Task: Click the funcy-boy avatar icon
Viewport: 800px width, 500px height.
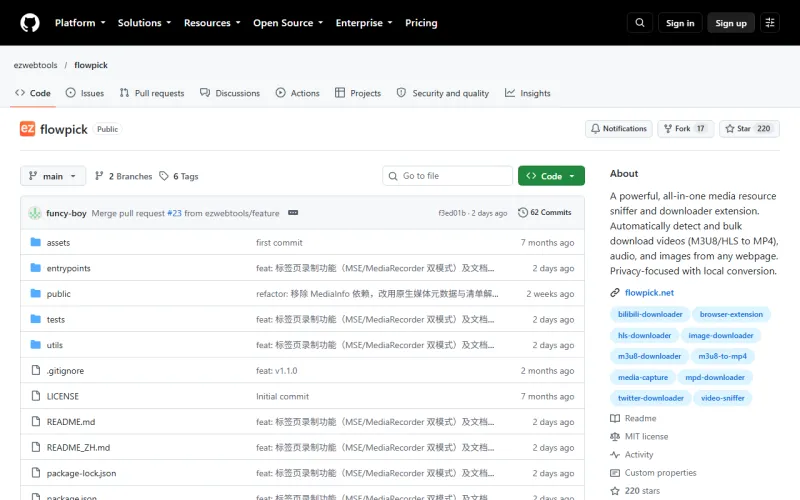Action: [x=35, y=213]
